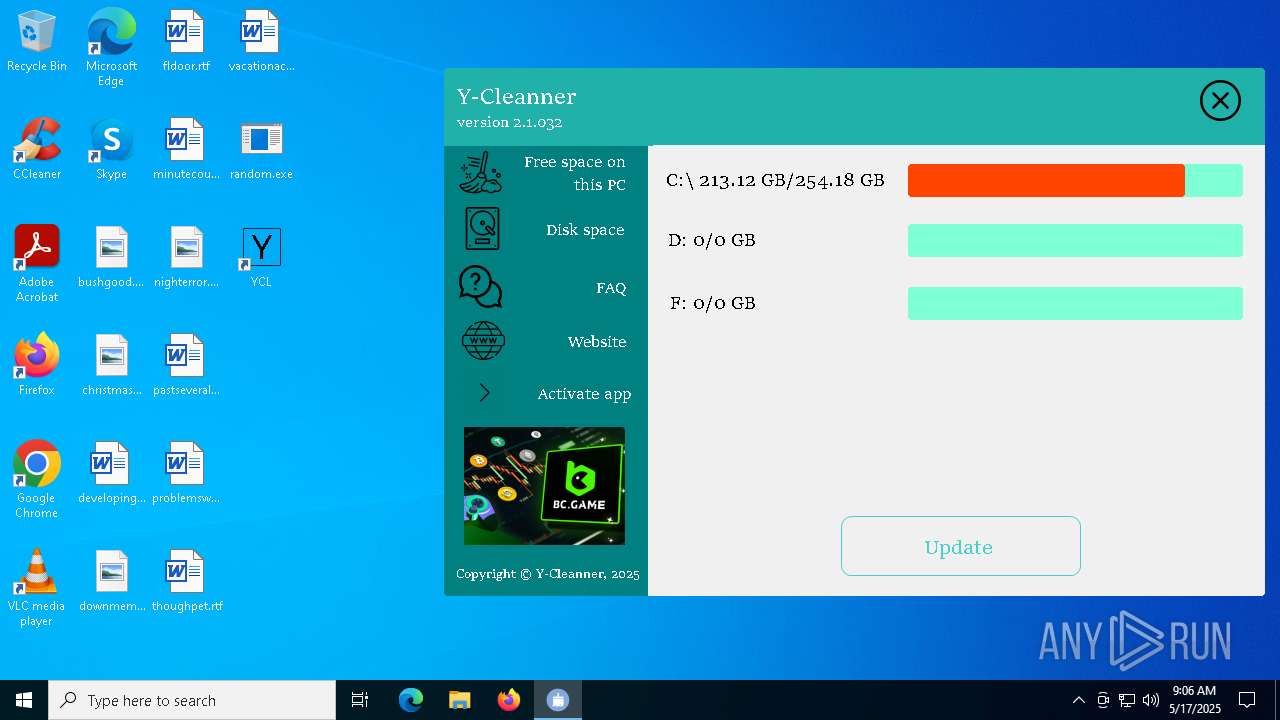Open Firefox from the taskbar
The image size is (1280, 720).
[x=509, y=700]
